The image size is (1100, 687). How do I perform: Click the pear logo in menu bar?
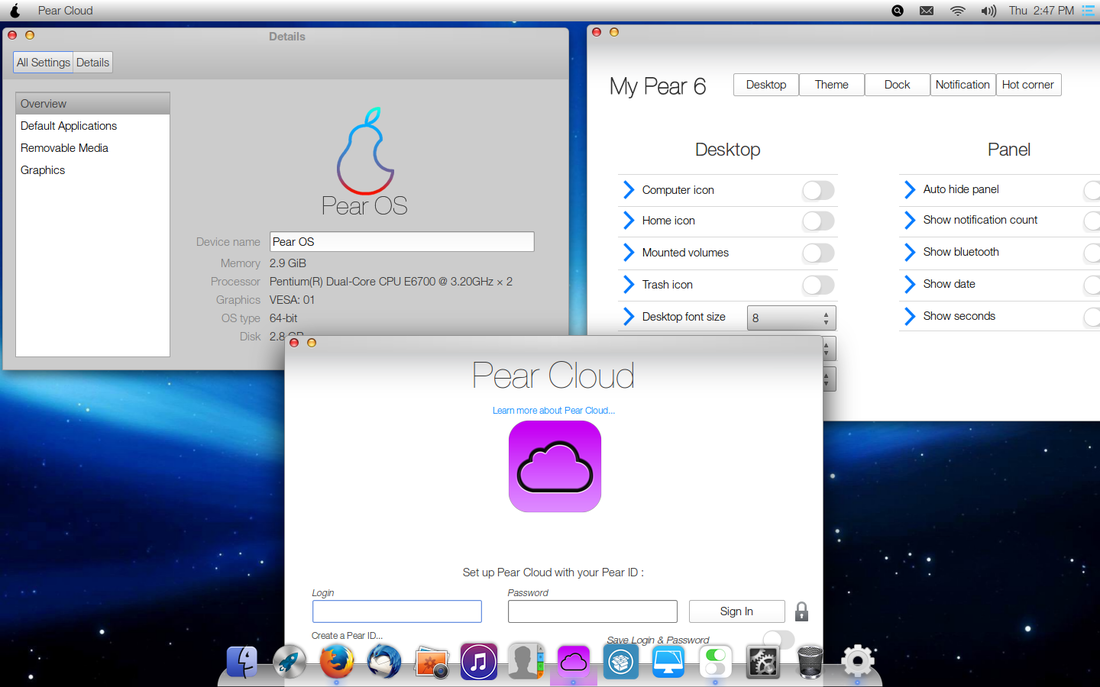[x=15, y=11]
